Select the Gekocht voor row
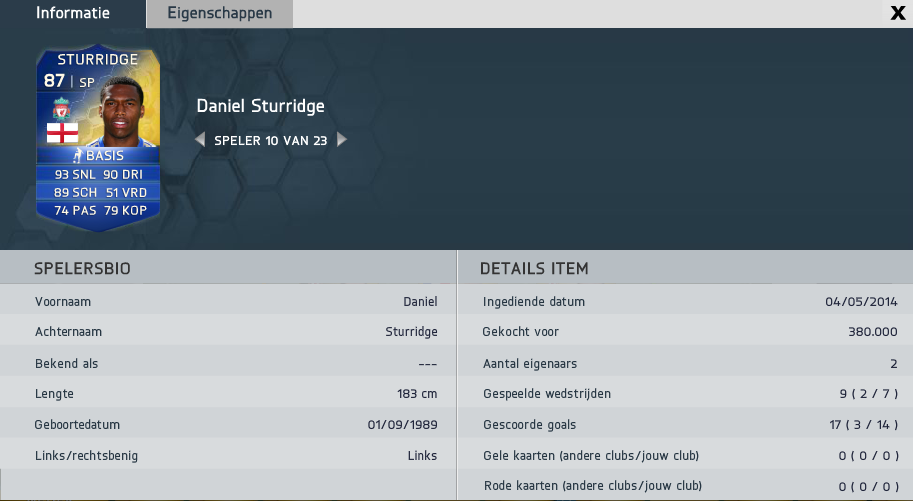Image resolution: width=913 pixels, height=501 pixels. (x=685, y=331)
